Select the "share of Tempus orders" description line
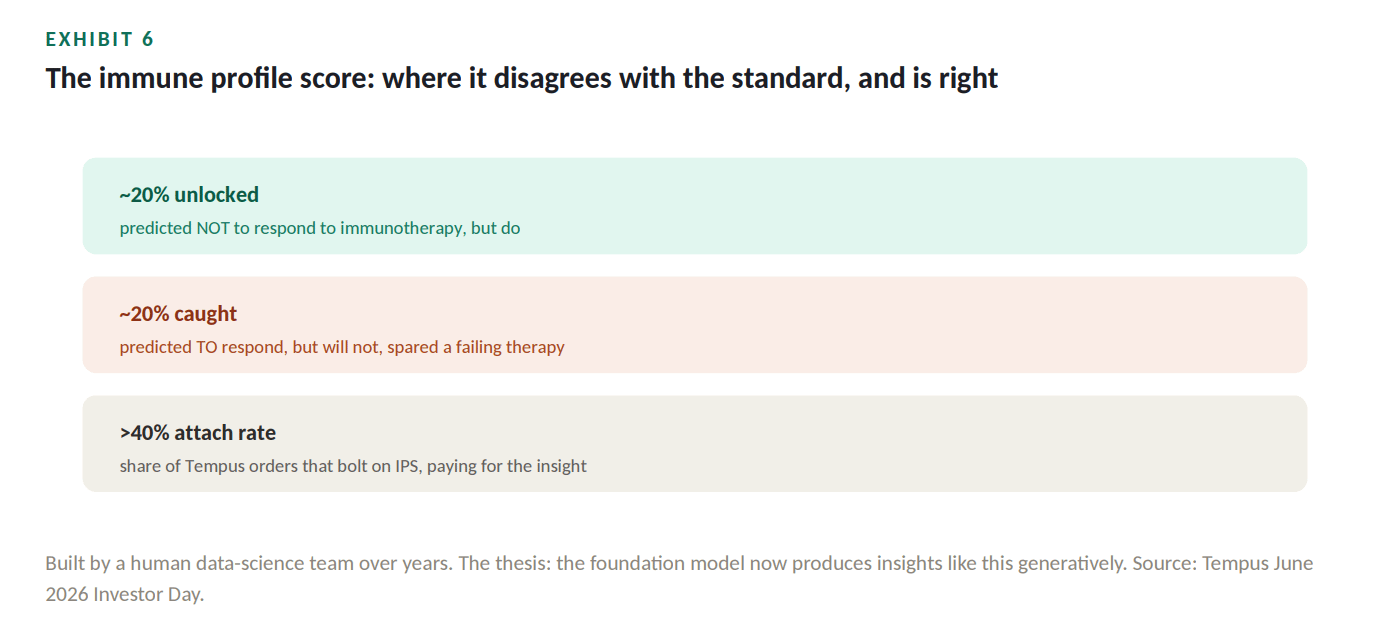 pos(353,466)
